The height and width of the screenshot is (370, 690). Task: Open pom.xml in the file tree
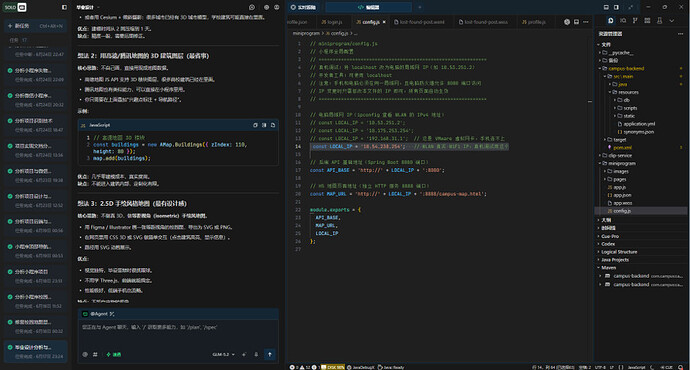point(640,147)
